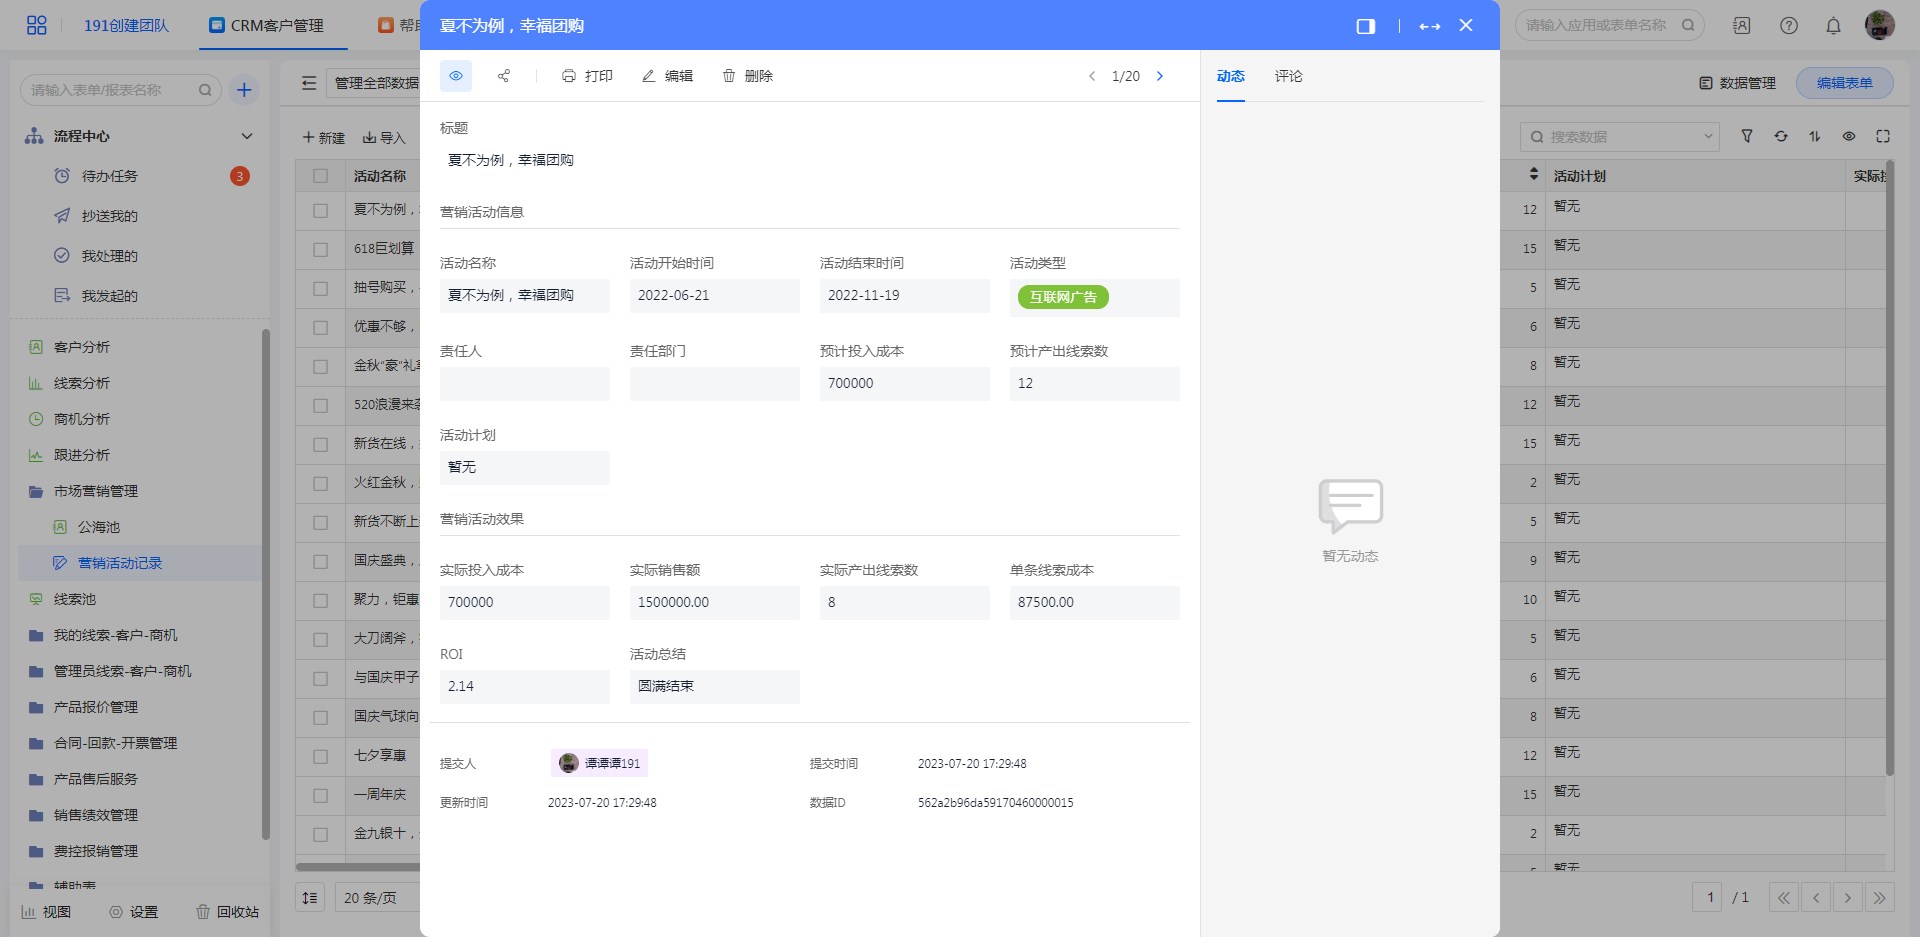Open the filter icon in data table
This screenshot has height=937, width=1920.
(x=1747, y=136)
